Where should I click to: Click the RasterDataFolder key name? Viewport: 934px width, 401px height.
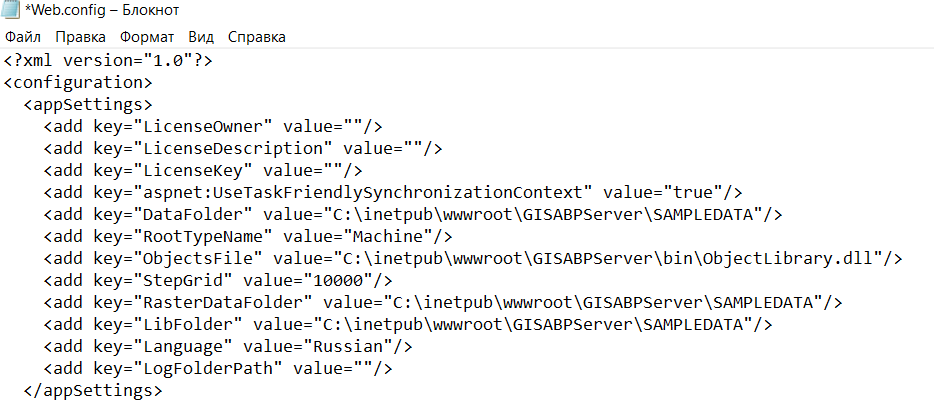point(223,303)
